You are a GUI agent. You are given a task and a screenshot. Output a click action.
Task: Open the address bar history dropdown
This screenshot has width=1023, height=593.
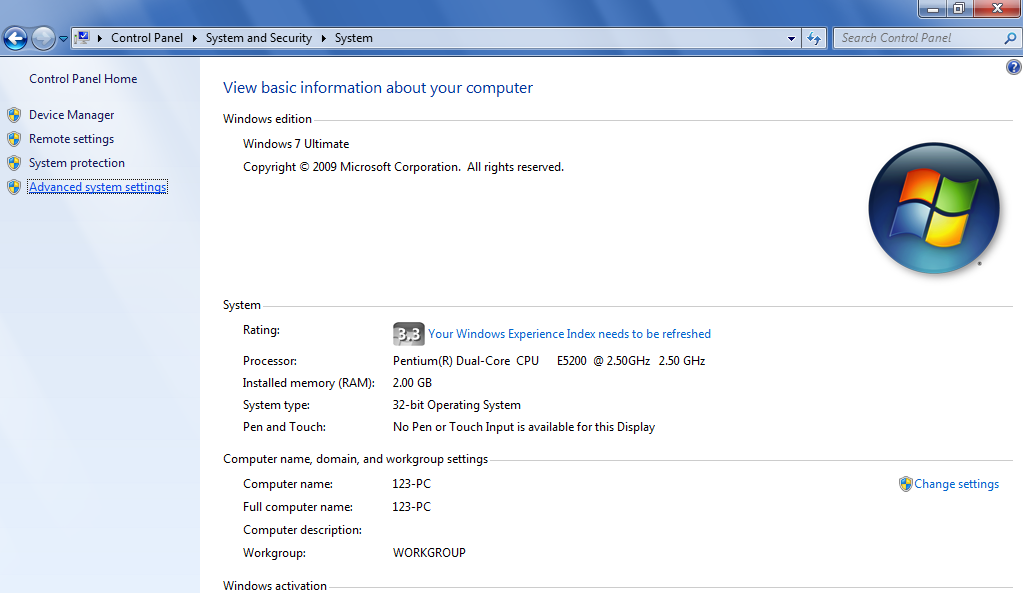(791, 38)
